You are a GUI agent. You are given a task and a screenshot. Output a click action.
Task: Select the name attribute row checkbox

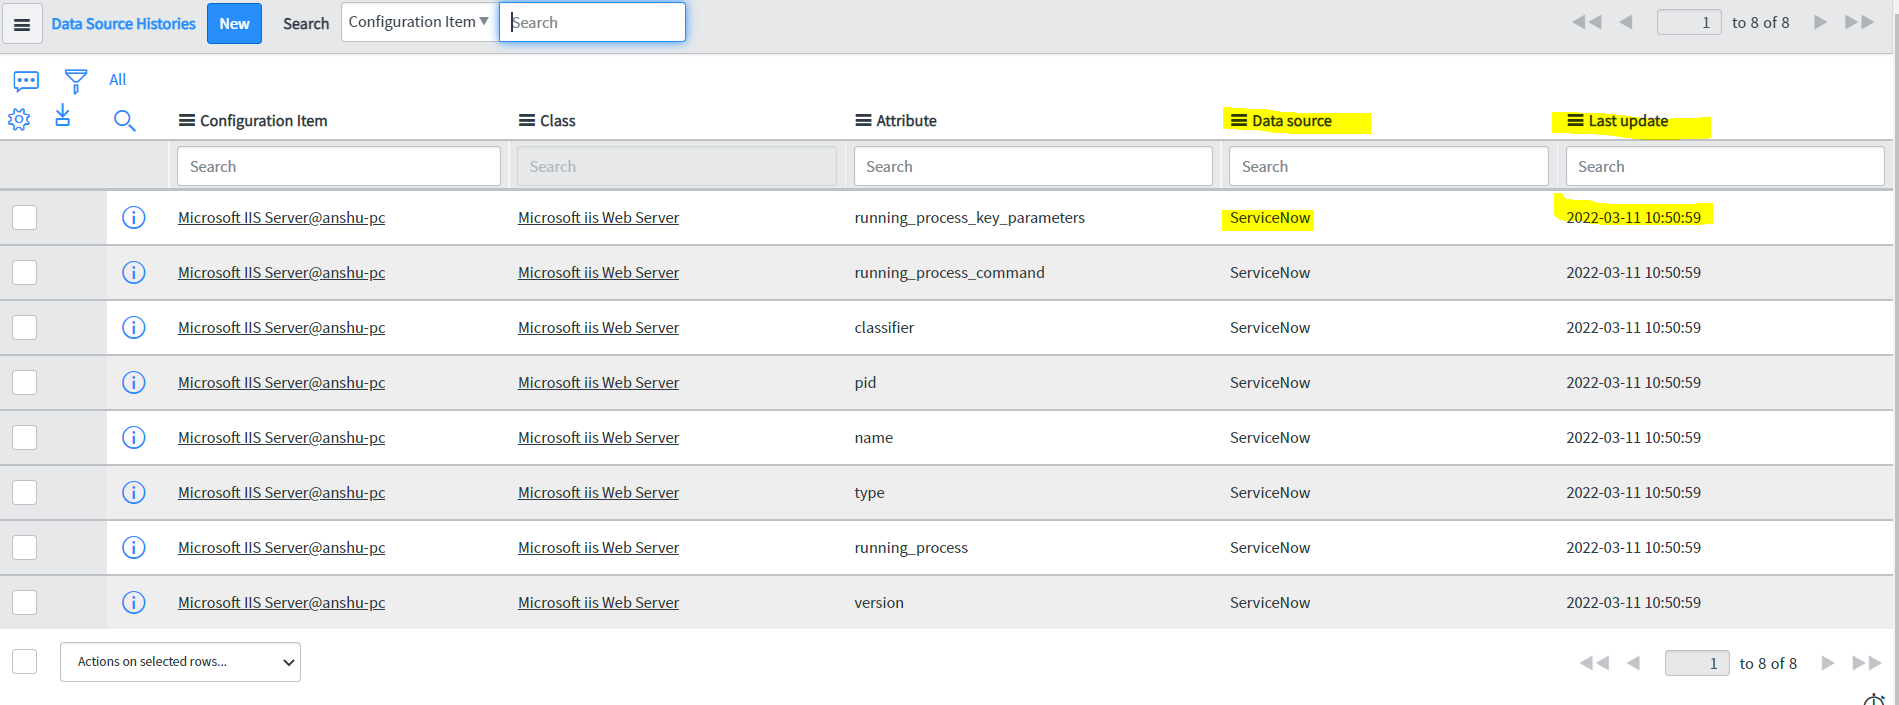tap(25, 437)
